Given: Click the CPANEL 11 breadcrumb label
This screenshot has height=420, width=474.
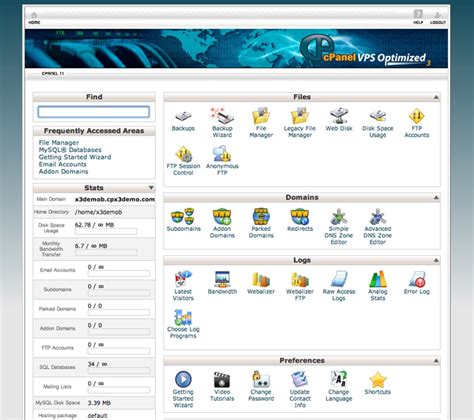Looking at the screenshot, I should 53,73.
